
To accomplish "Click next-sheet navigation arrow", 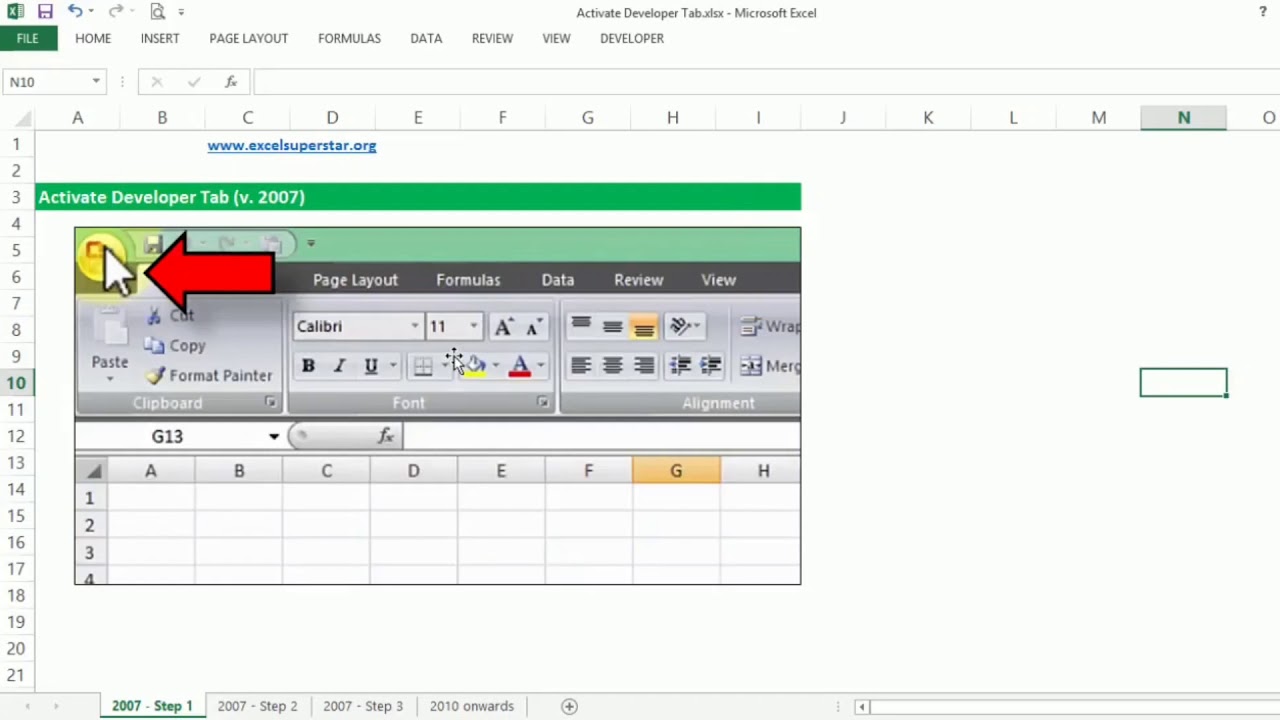I will (56, 706).
